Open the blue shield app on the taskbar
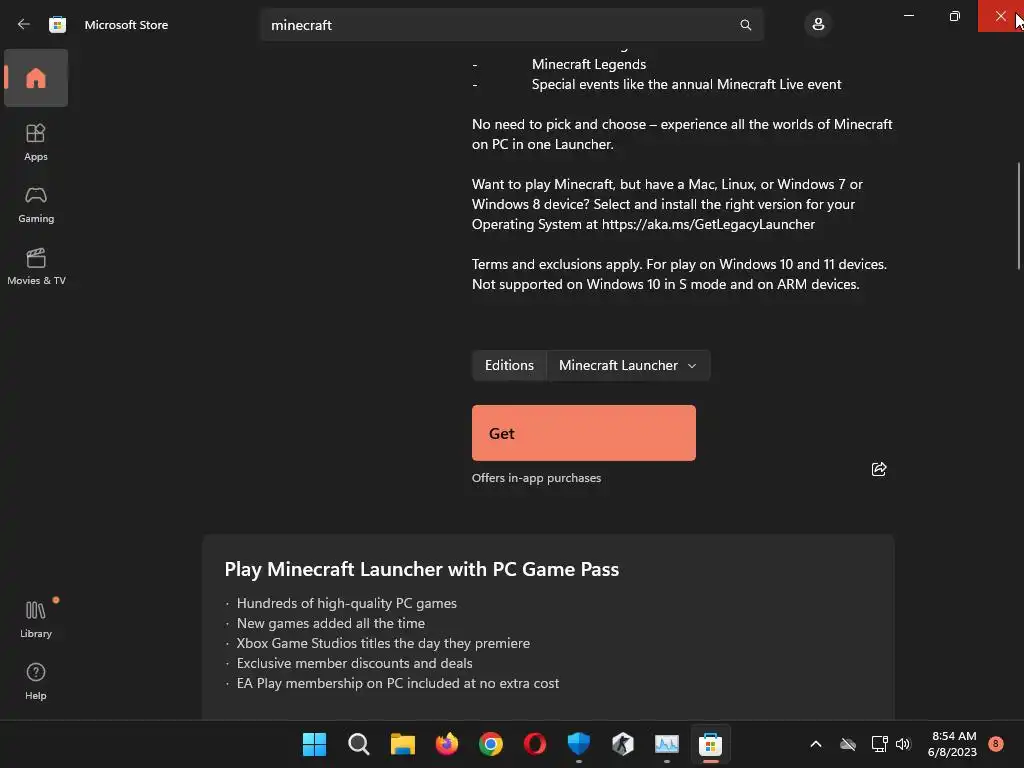Viewport: 1024px width, 768px height. pos(579,744)
